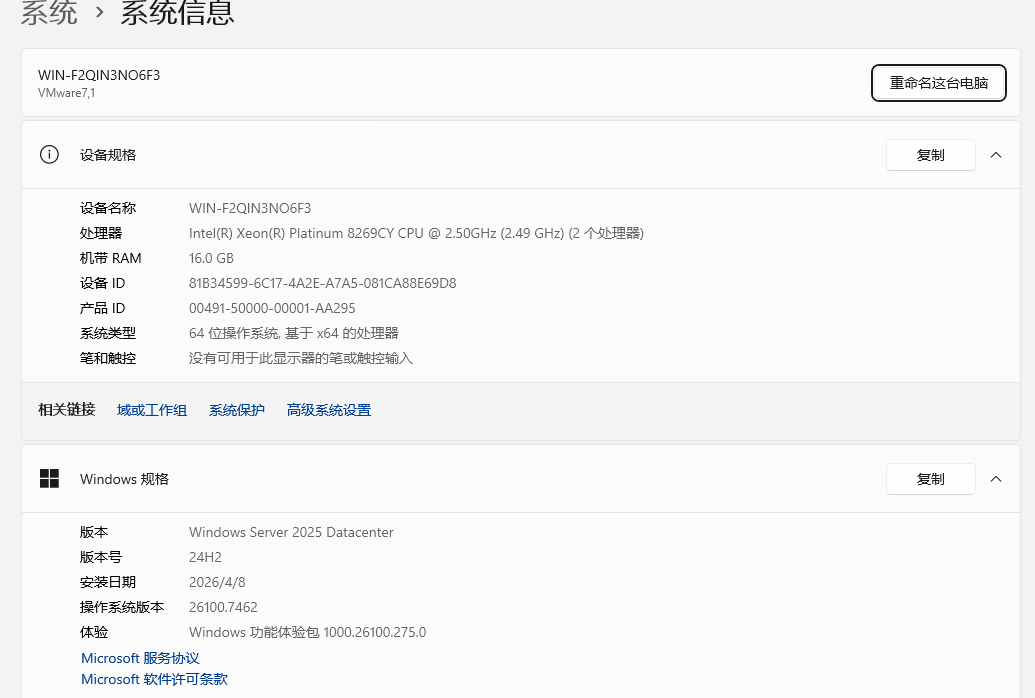Image resolution: width=1035 pixels, height=698 pixels.
Task: Go back to 系统 in breadcrumb
Action: [x=50, y=13]
